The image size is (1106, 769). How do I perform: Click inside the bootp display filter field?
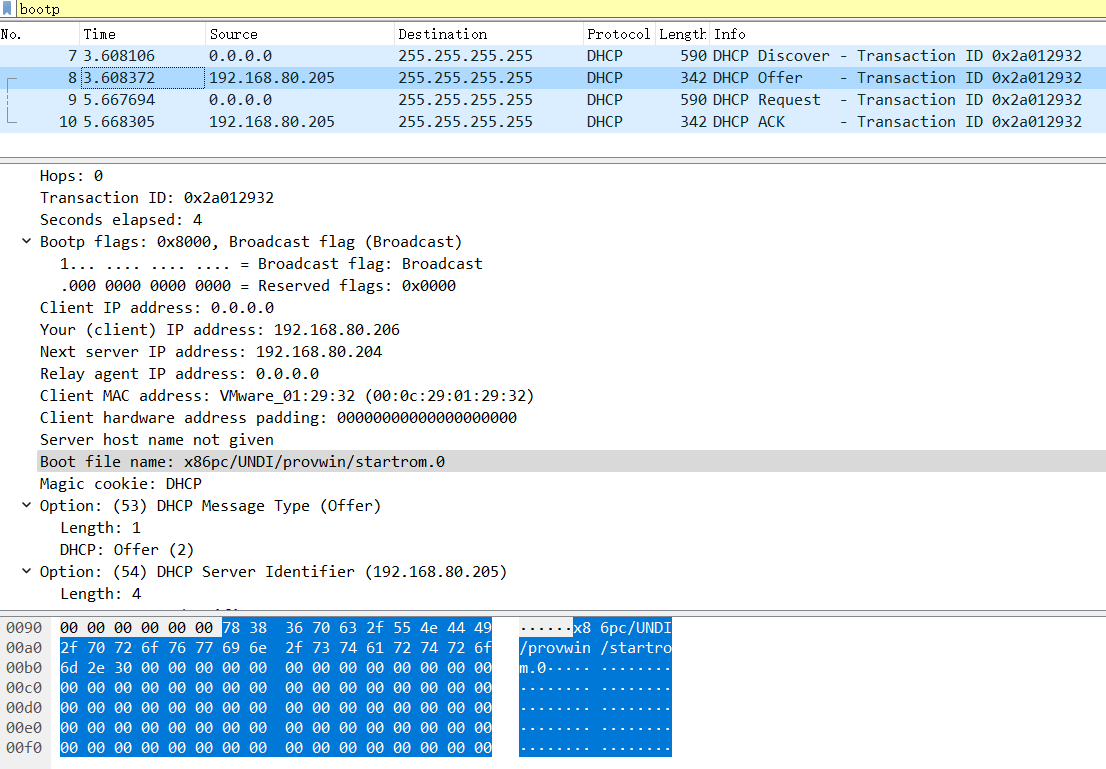click(500, 9)
